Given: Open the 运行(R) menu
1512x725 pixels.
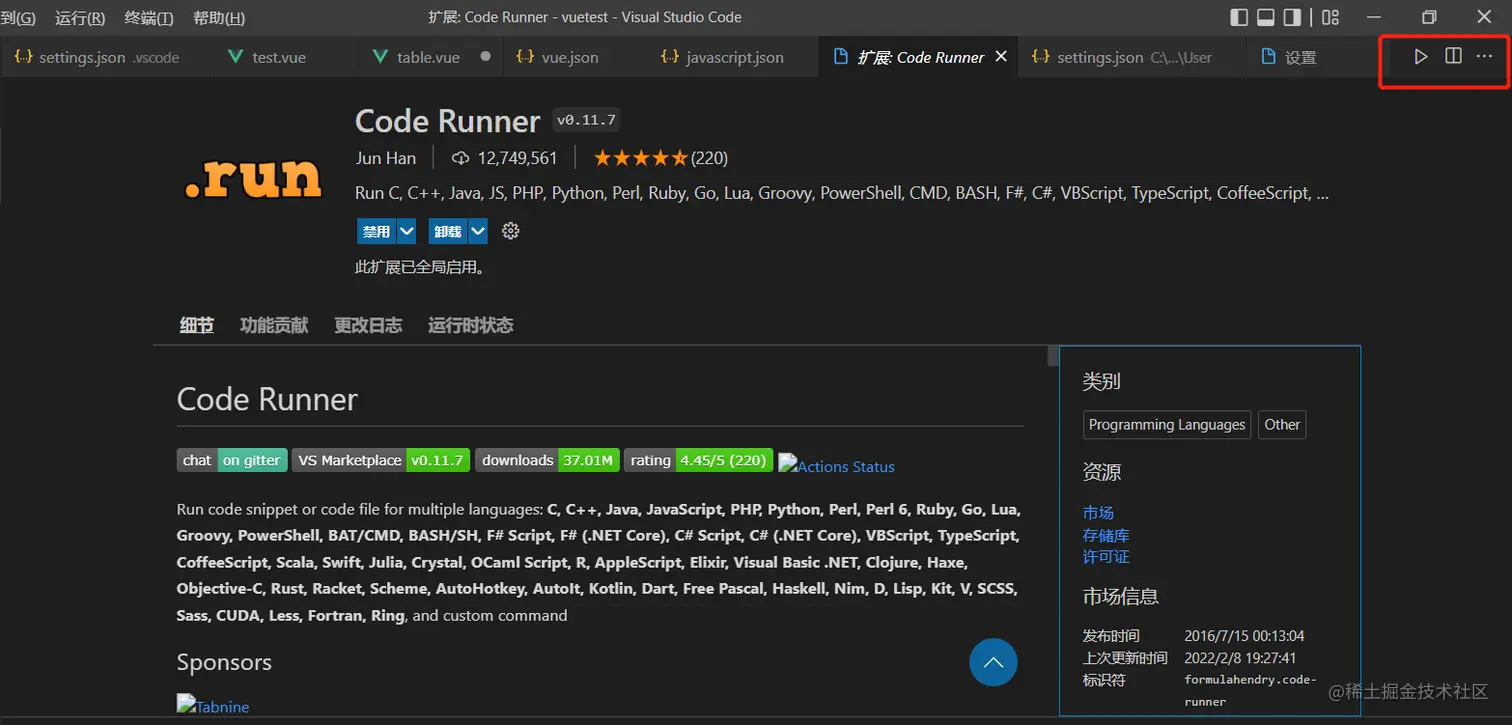Looking at the screenshot, I should pos(80,18).
